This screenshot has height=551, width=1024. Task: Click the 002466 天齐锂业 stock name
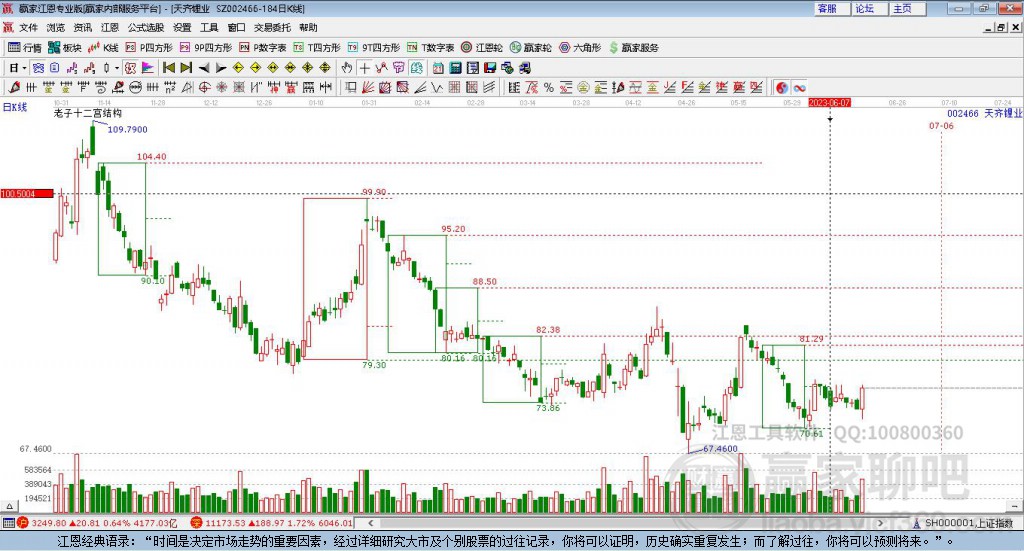point(984,113)
